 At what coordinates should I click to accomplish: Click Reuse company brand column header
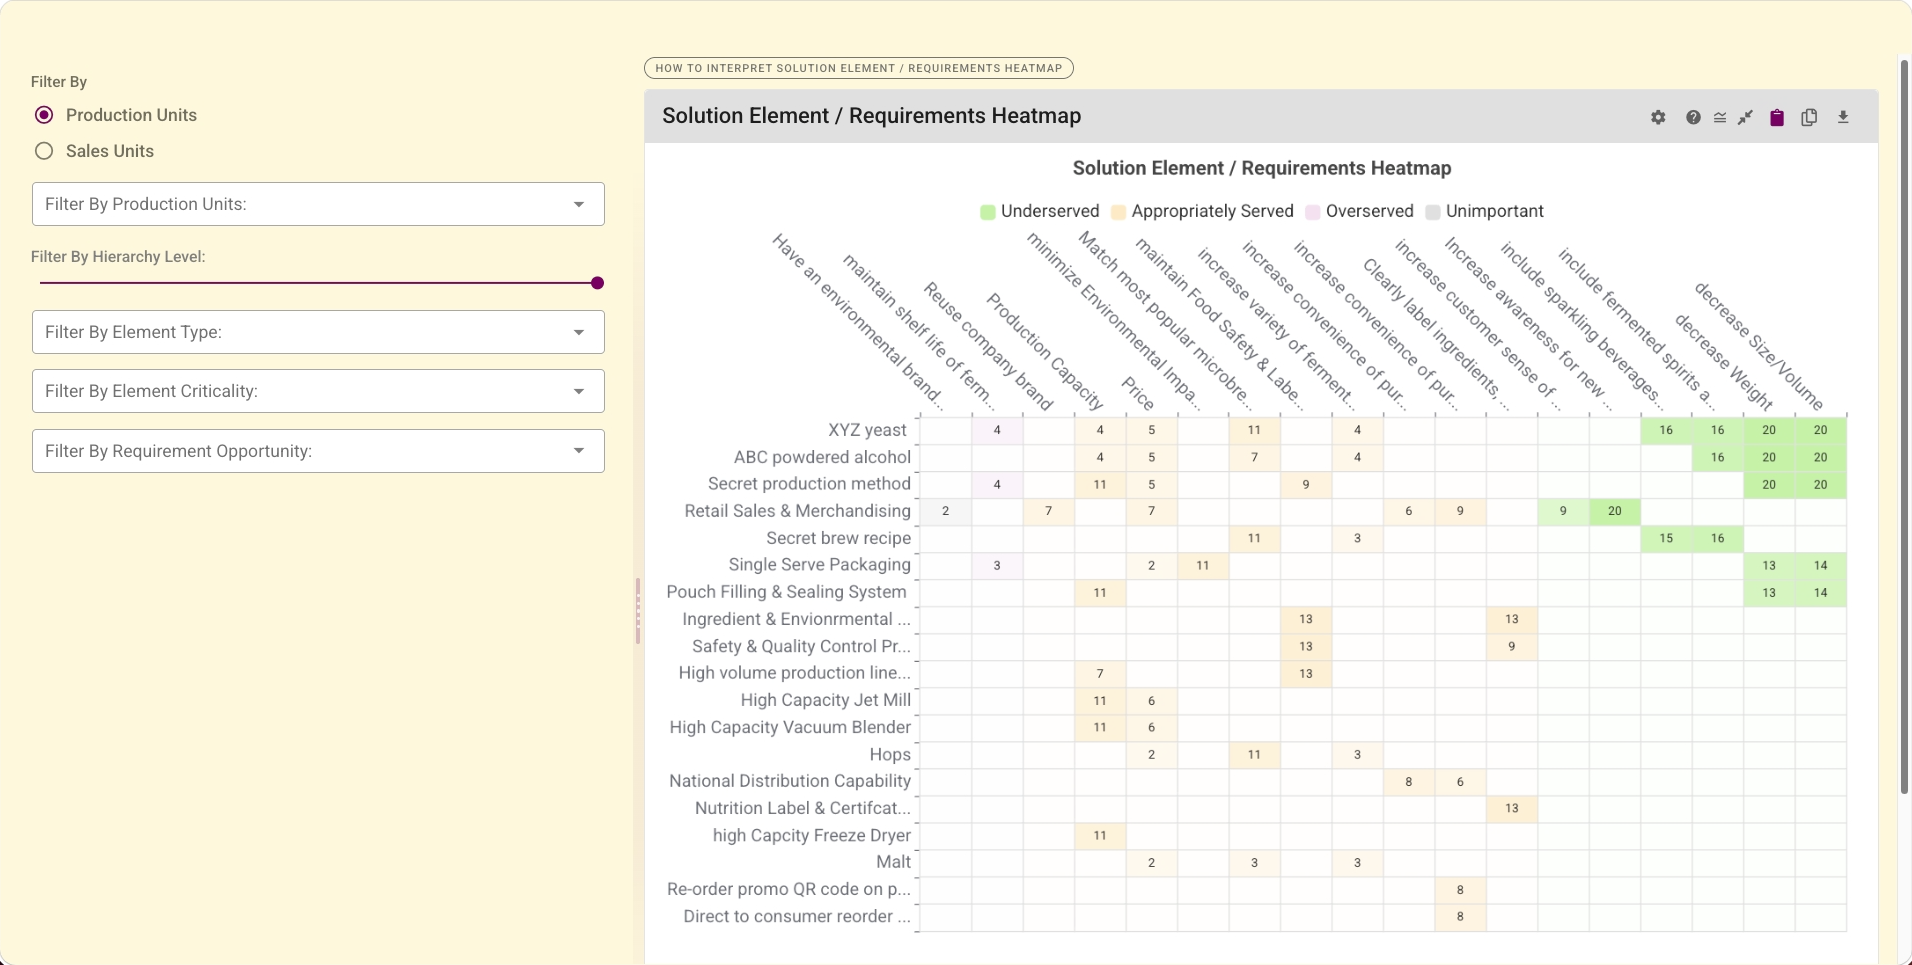click(988, 346)
